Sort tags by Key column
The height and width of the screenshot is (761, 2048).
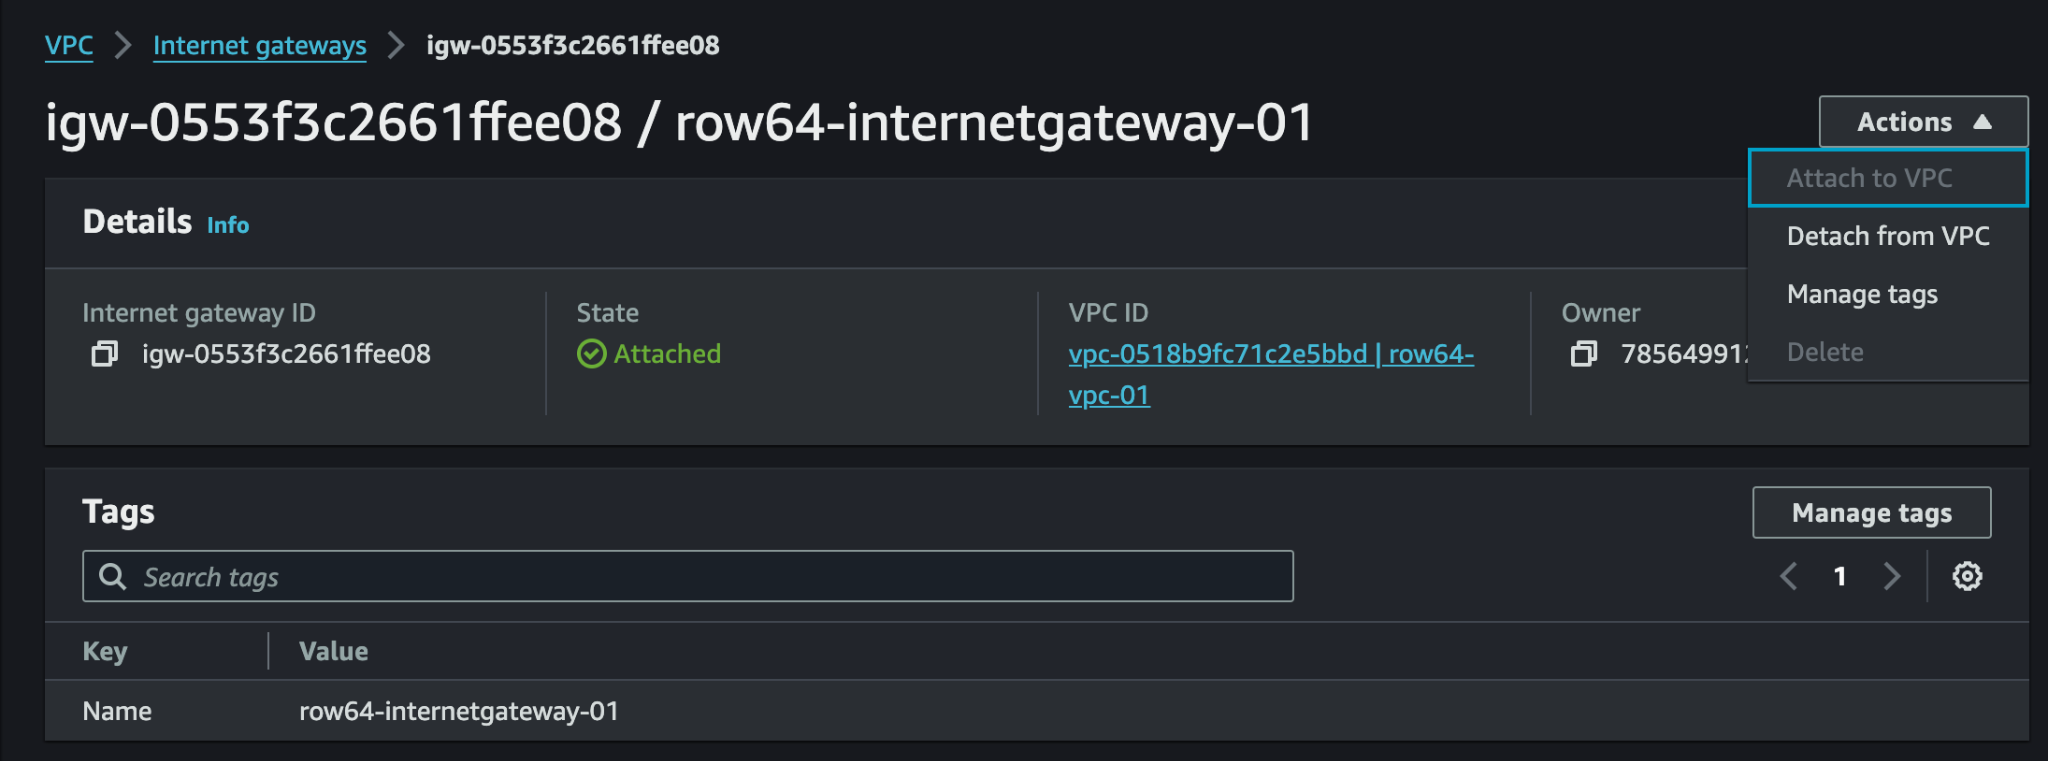click(105, 651)
